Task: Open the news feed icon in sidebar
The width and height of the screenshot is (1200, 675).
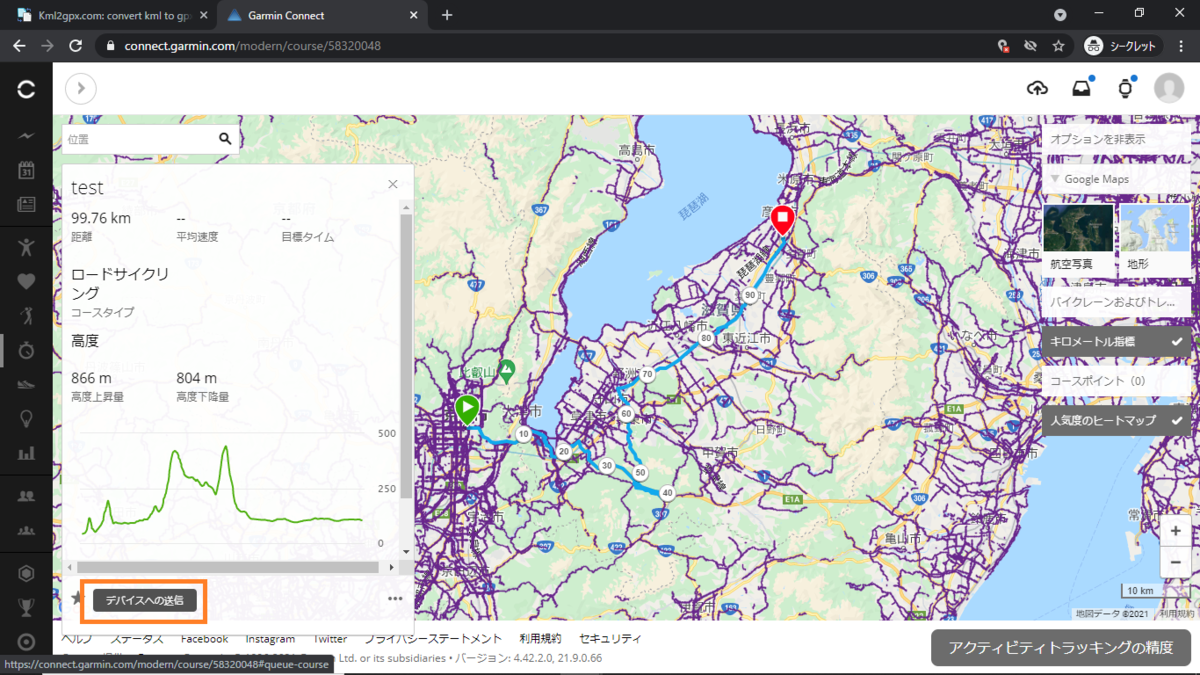Action: (x=27, y=205)
